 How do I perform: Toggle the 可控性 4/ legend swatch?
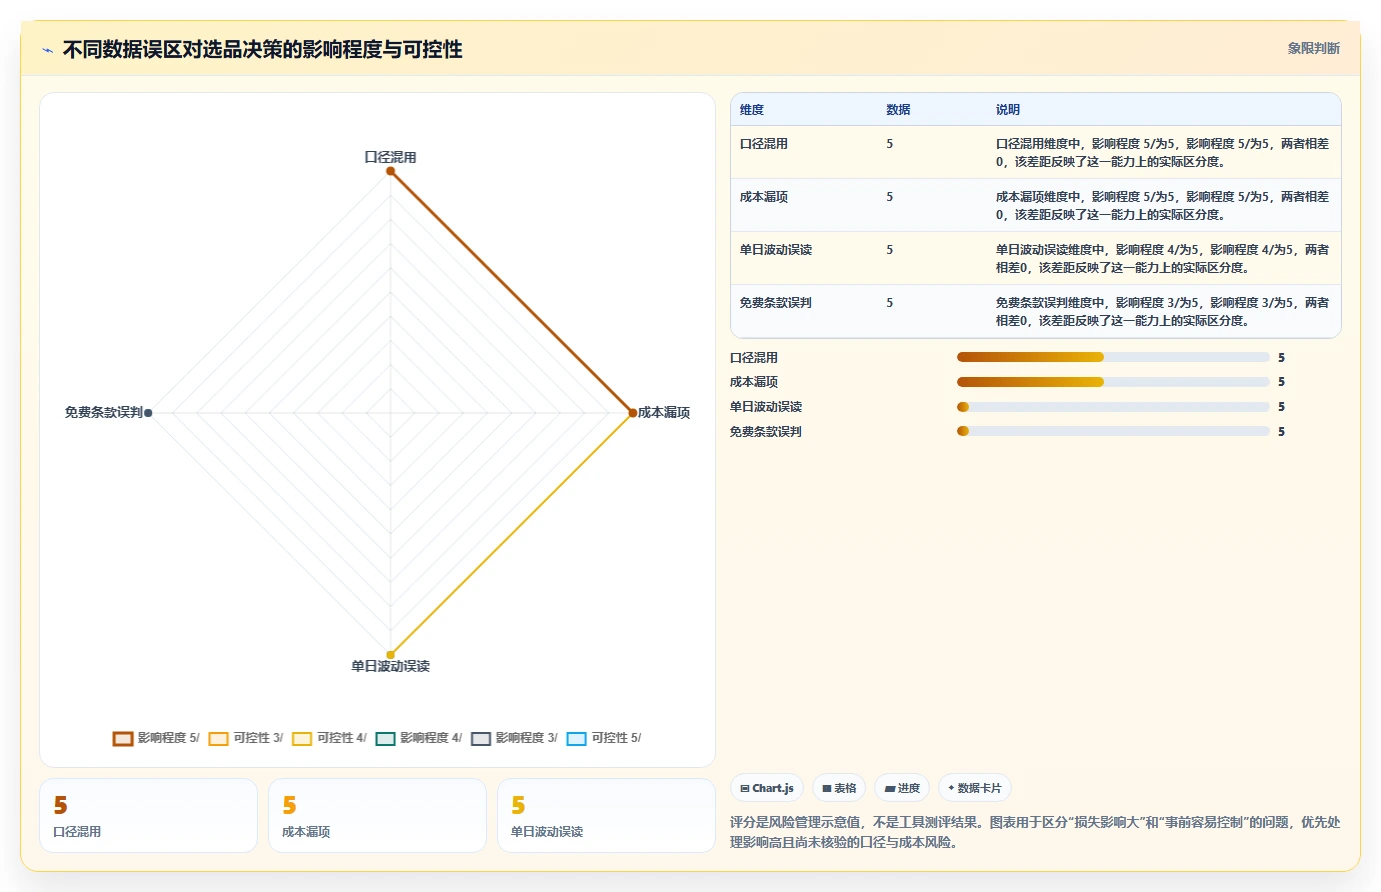pyautogui.click(x=302, y=739)
